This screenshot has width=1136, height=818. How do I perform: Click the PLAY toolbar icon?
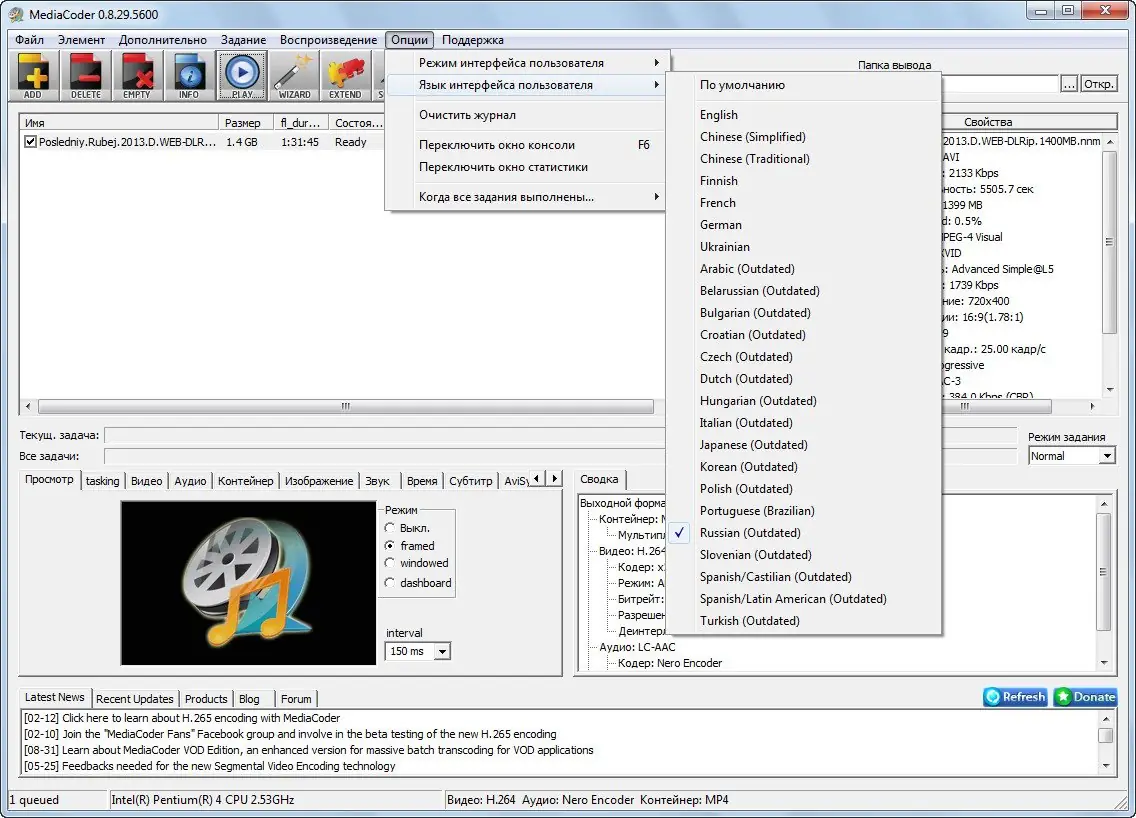point(242,75)
